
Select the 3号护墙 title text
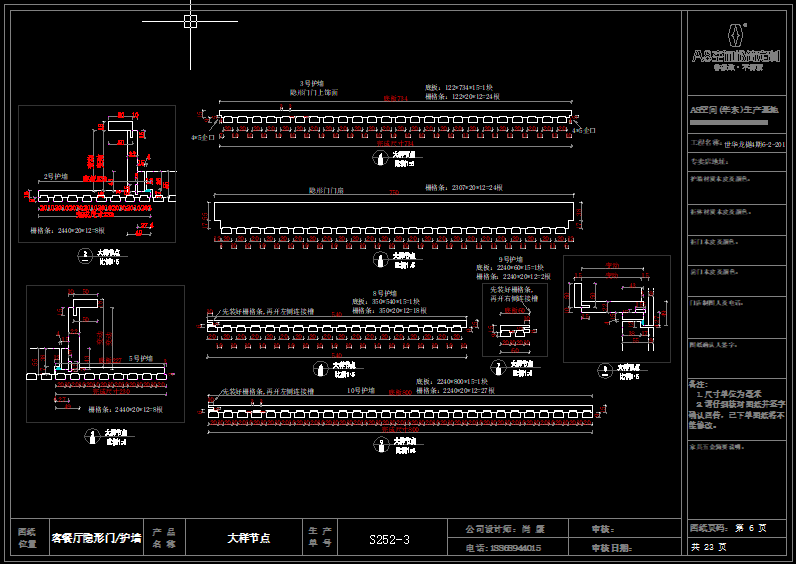[x=313, y=83]
